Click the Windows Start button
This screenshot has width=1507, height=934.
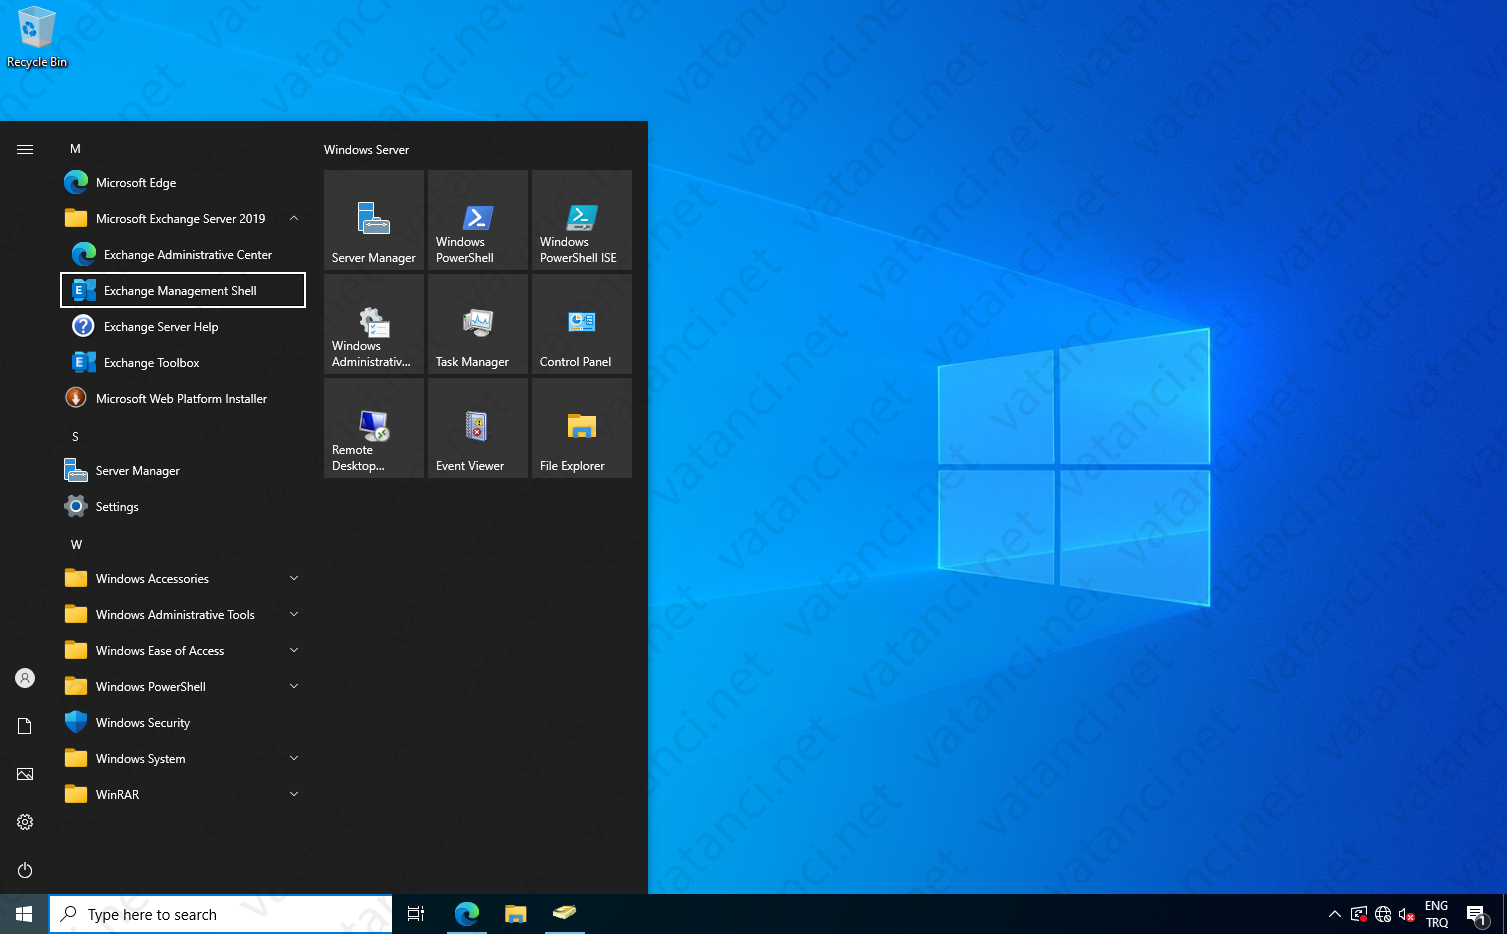point(24,914)
